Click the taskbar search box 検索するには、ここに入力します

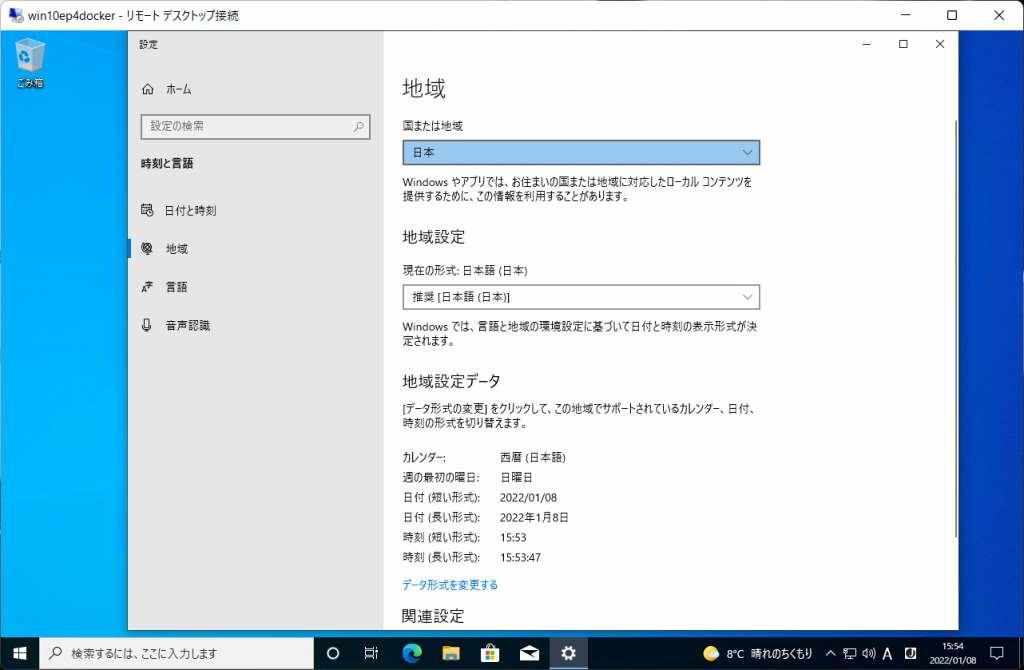(x=177, y=653)
